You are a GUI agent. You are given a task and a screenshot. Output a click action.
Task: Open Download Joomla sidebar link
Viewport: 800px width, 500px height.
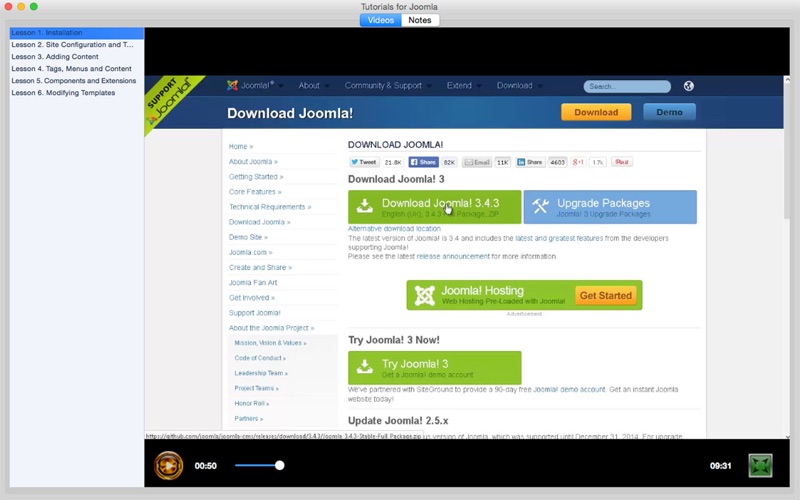tap(259, 222)
